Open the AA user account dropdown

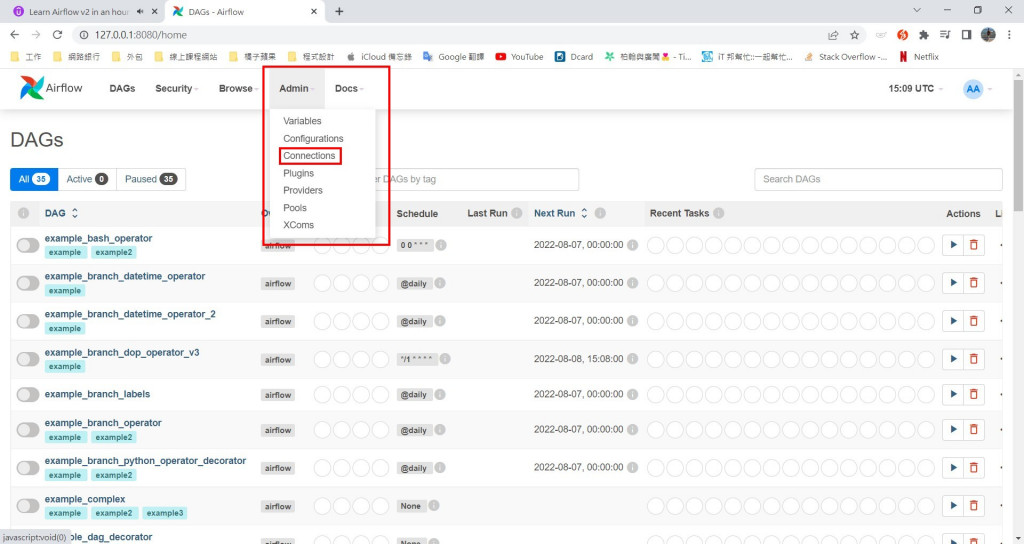click(x=978, y=89)
